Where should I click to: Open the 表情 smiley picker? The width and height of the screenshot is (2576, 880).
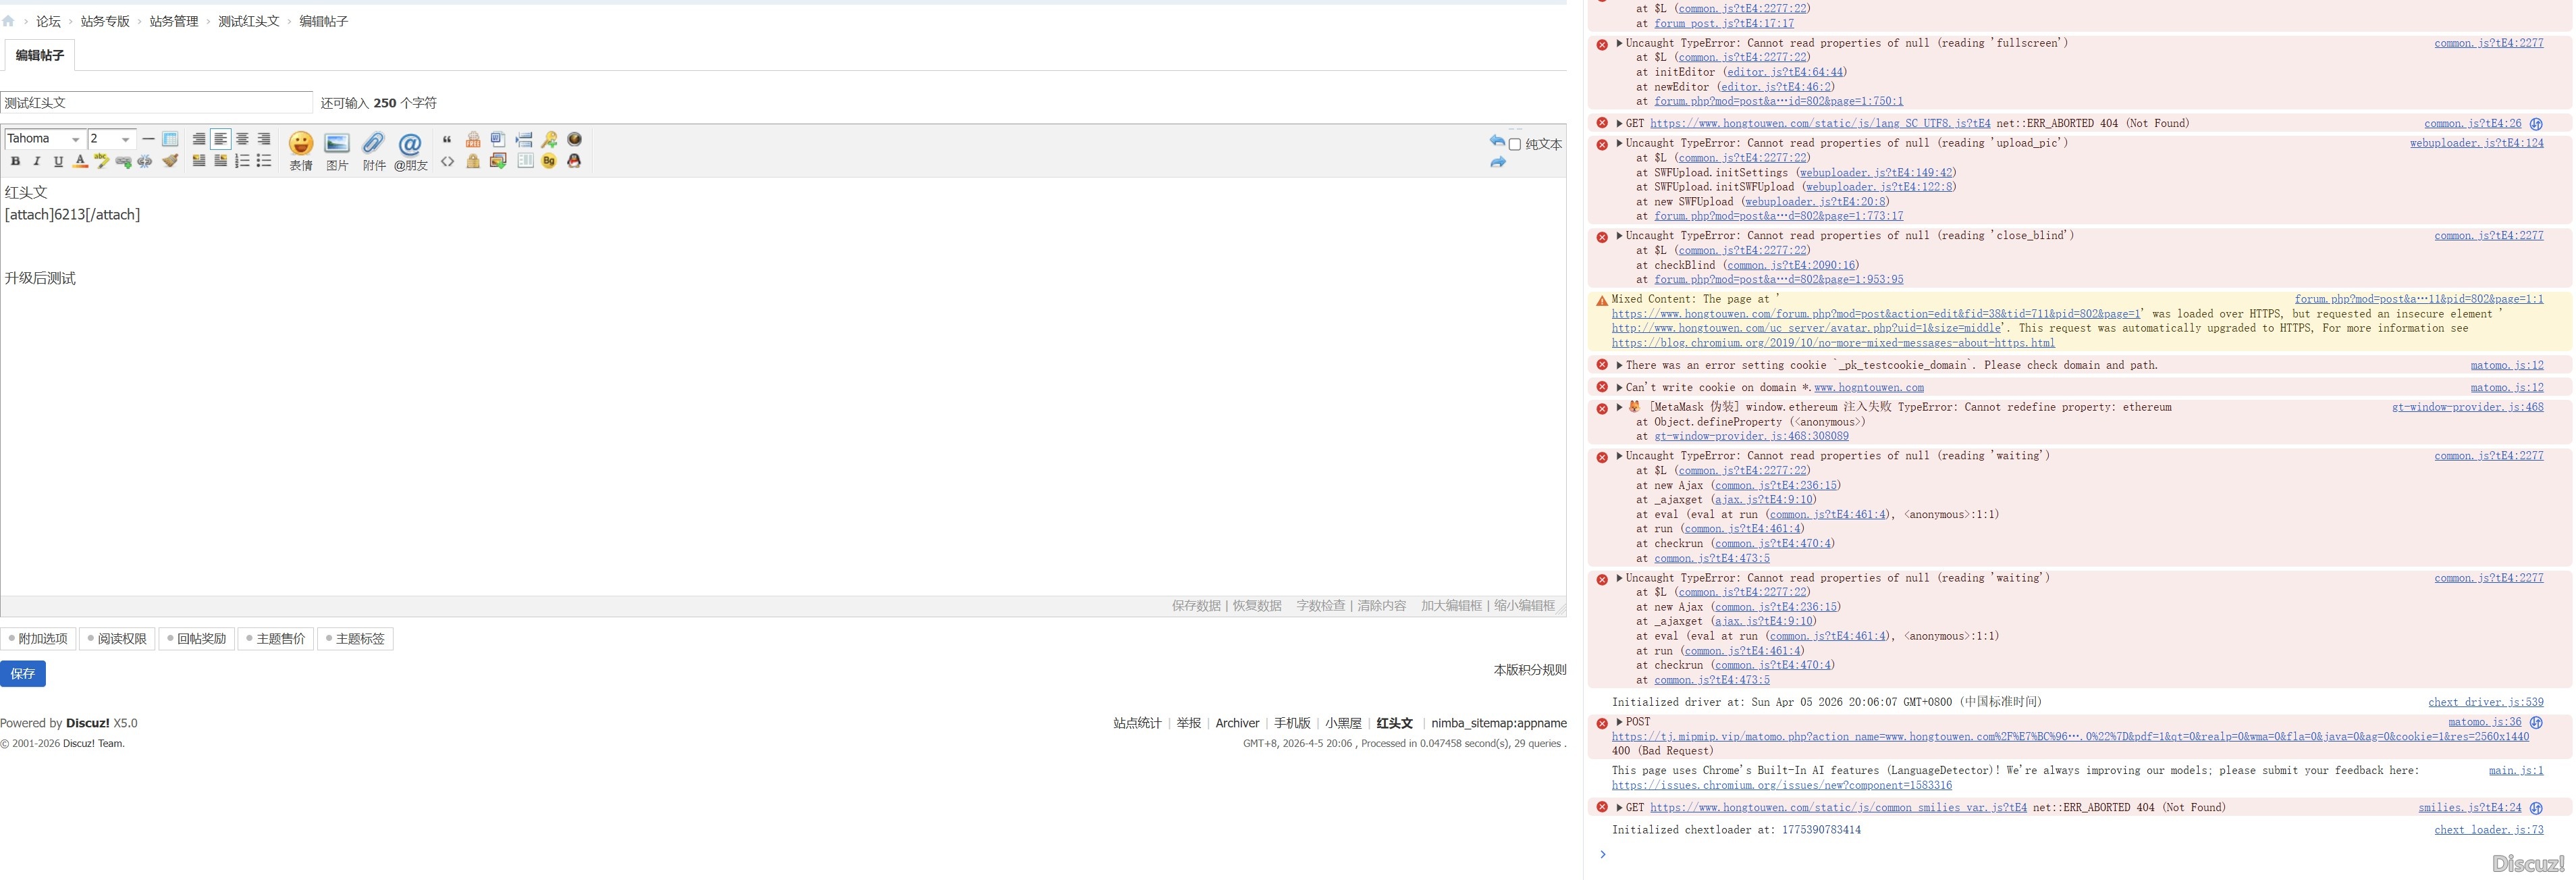(x=301, y=144)
